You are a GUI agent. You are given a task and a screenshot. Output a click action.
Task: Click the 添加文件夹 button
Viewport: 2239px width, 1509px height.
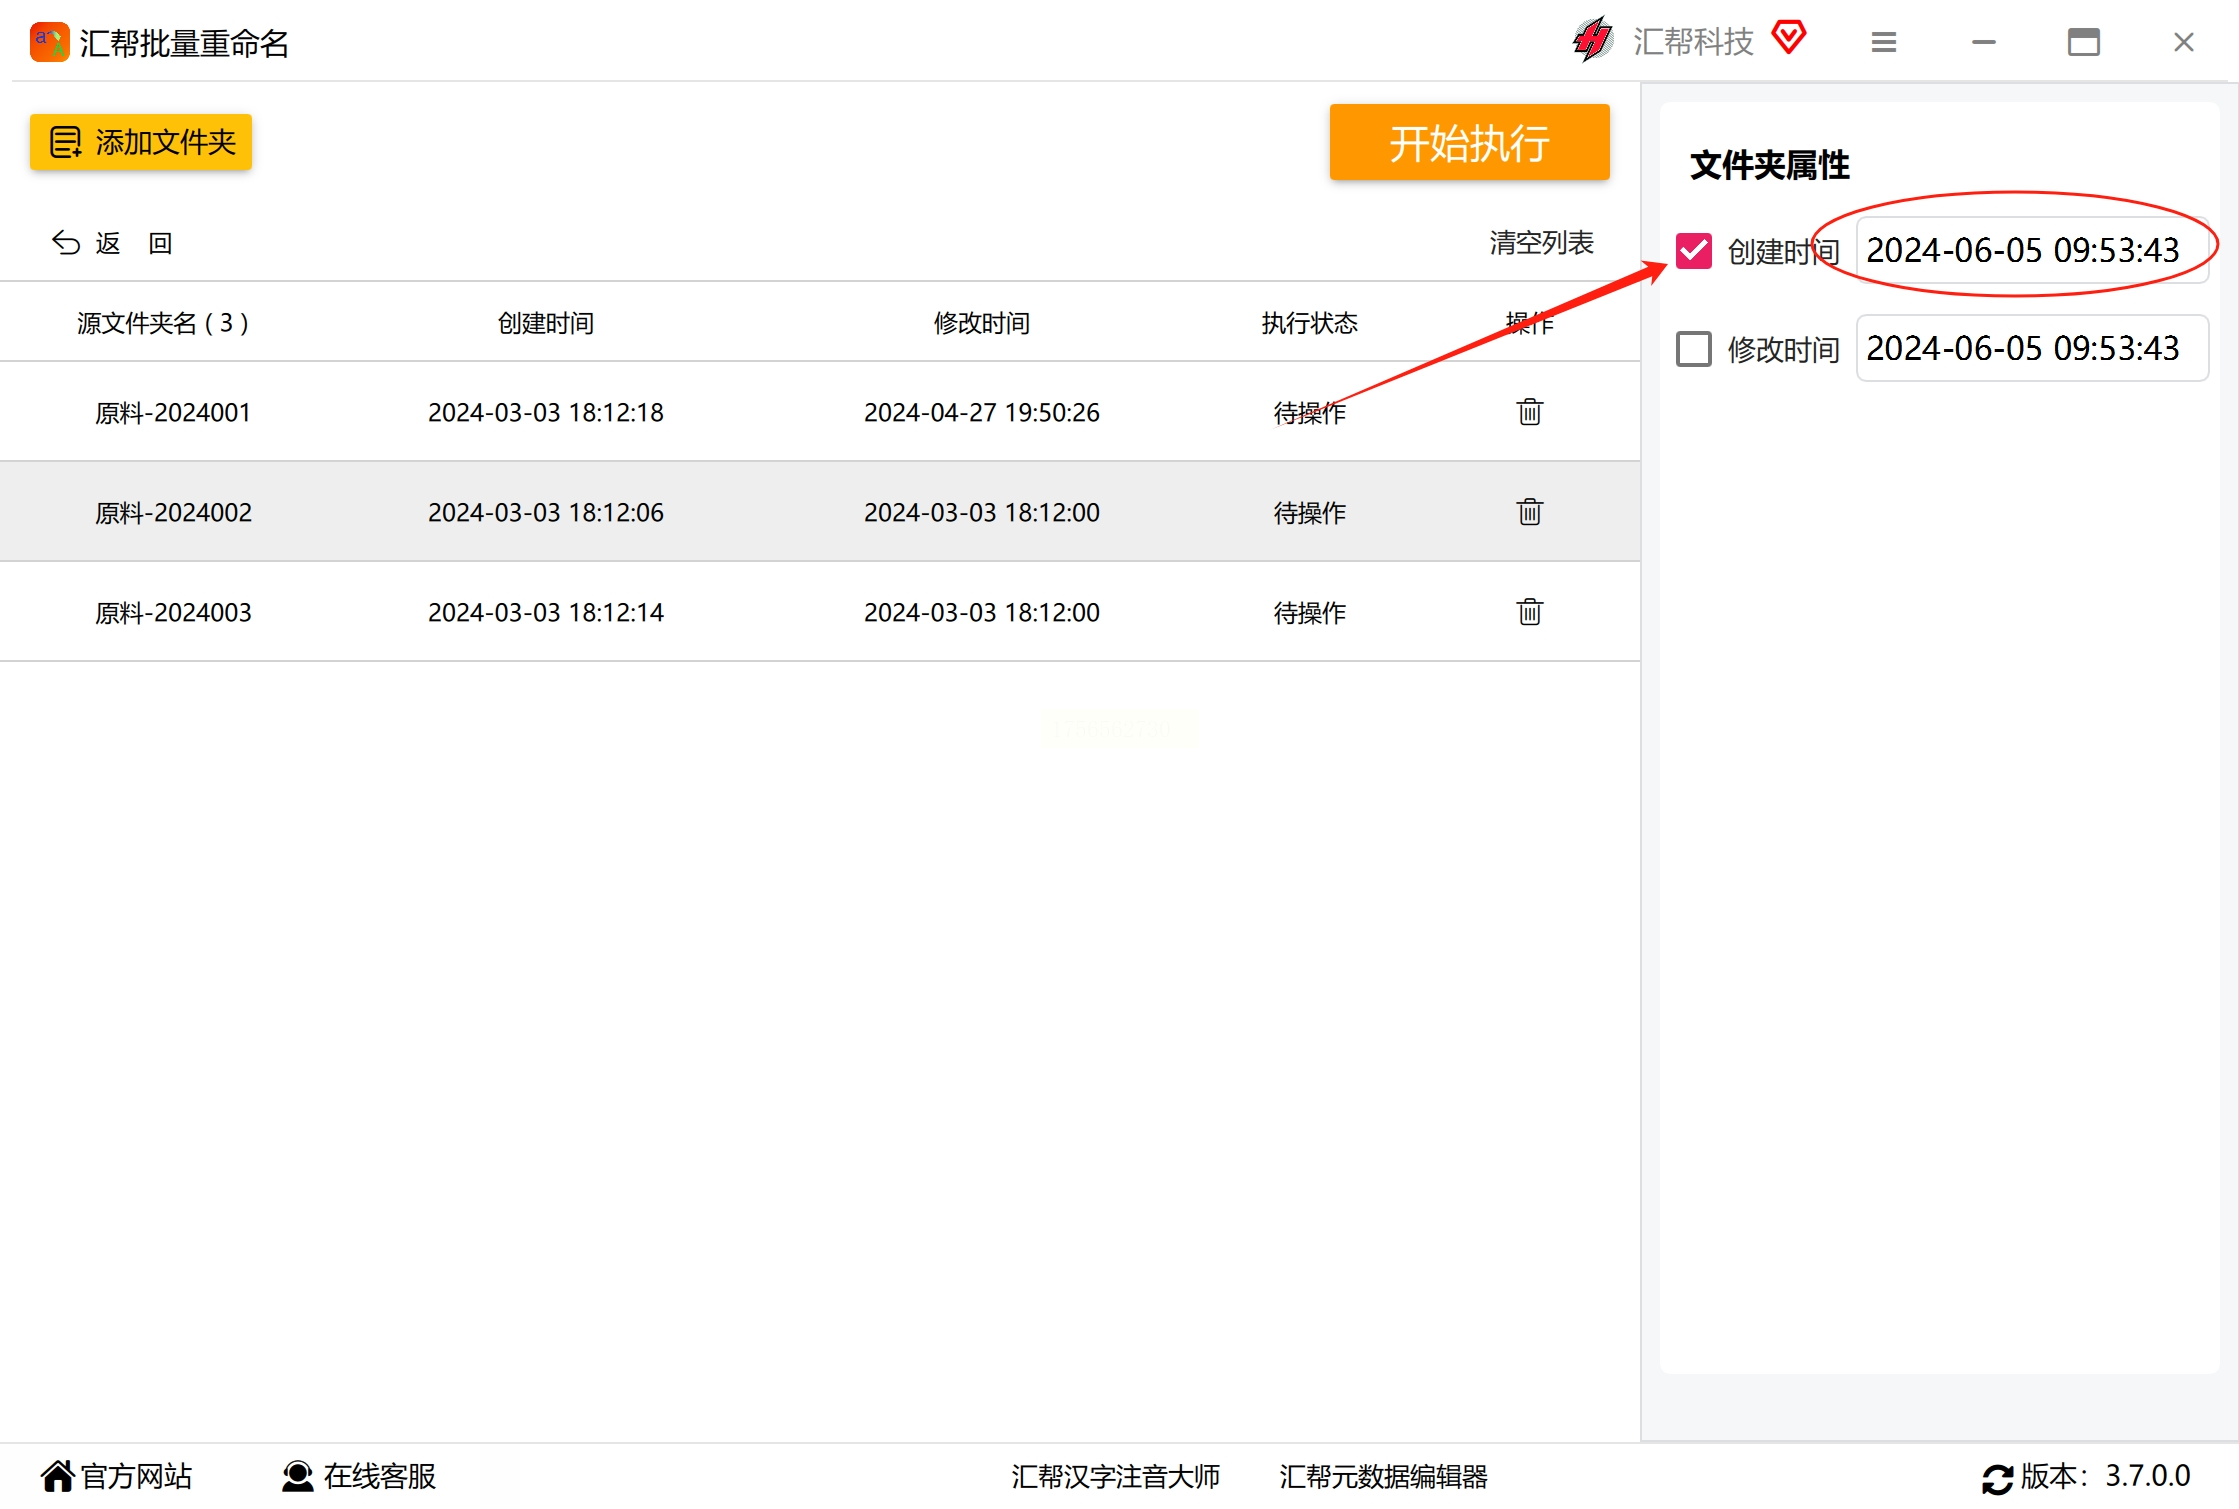pyautogui.click(x=141, y=142)
